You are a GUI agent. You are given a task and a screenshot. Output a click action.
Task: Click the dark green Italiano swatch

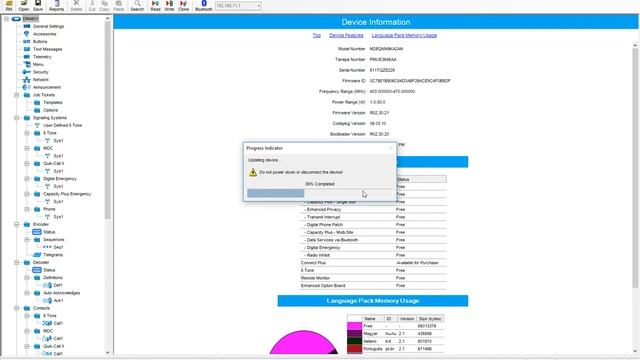pos(354,341)
